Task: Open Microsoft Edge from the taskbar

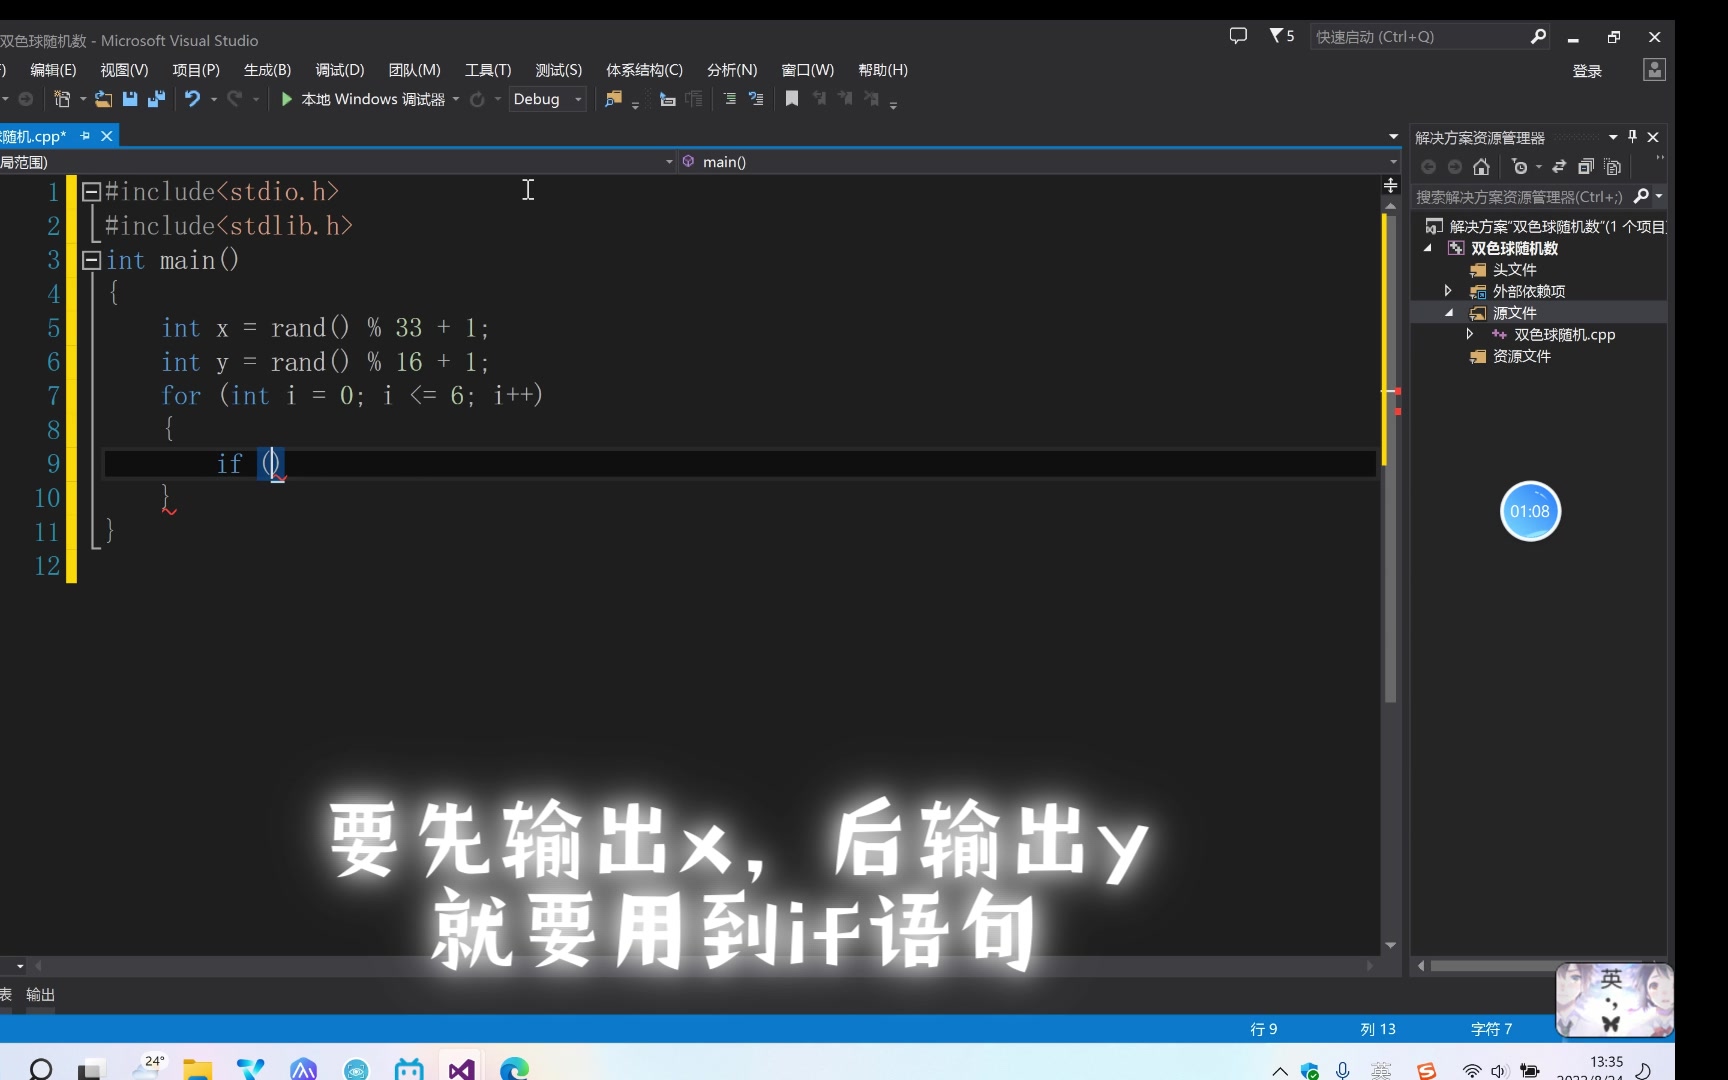Action: 512,1068
